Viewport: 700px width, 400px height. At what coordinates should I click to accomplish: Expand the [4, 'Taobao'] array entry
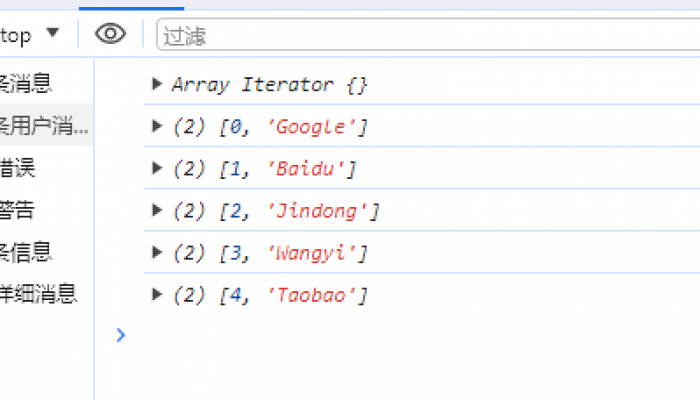point(157,294)
